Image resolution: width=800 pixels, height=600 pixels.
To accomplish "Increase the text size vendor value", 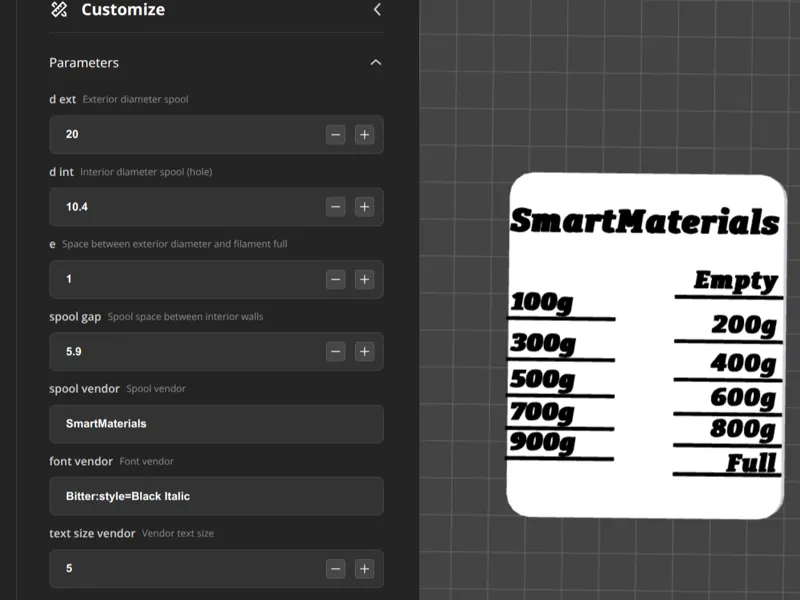I will click(364, 569).
